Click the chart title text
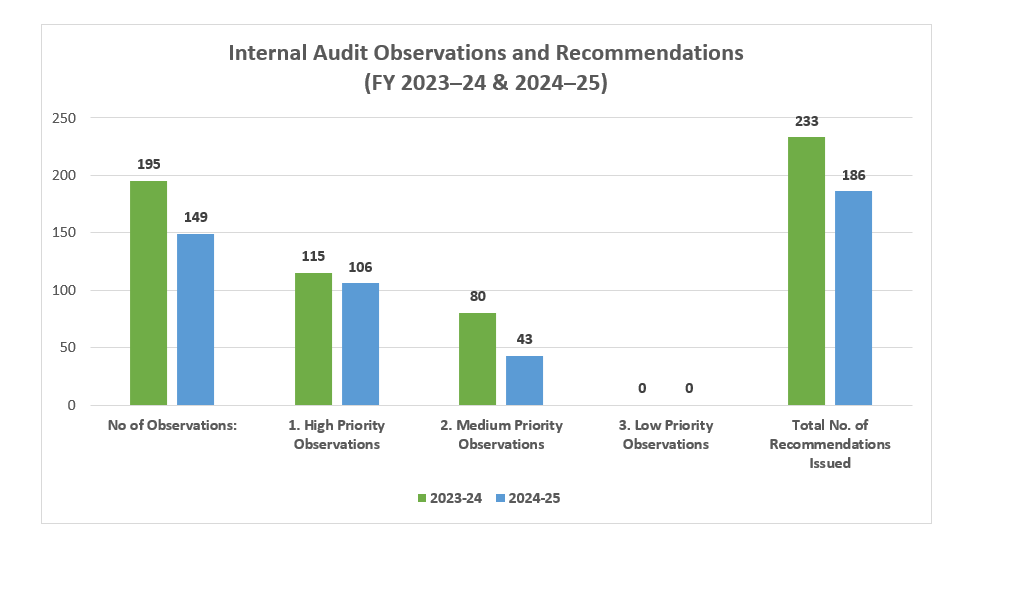 tap(486, 67)
